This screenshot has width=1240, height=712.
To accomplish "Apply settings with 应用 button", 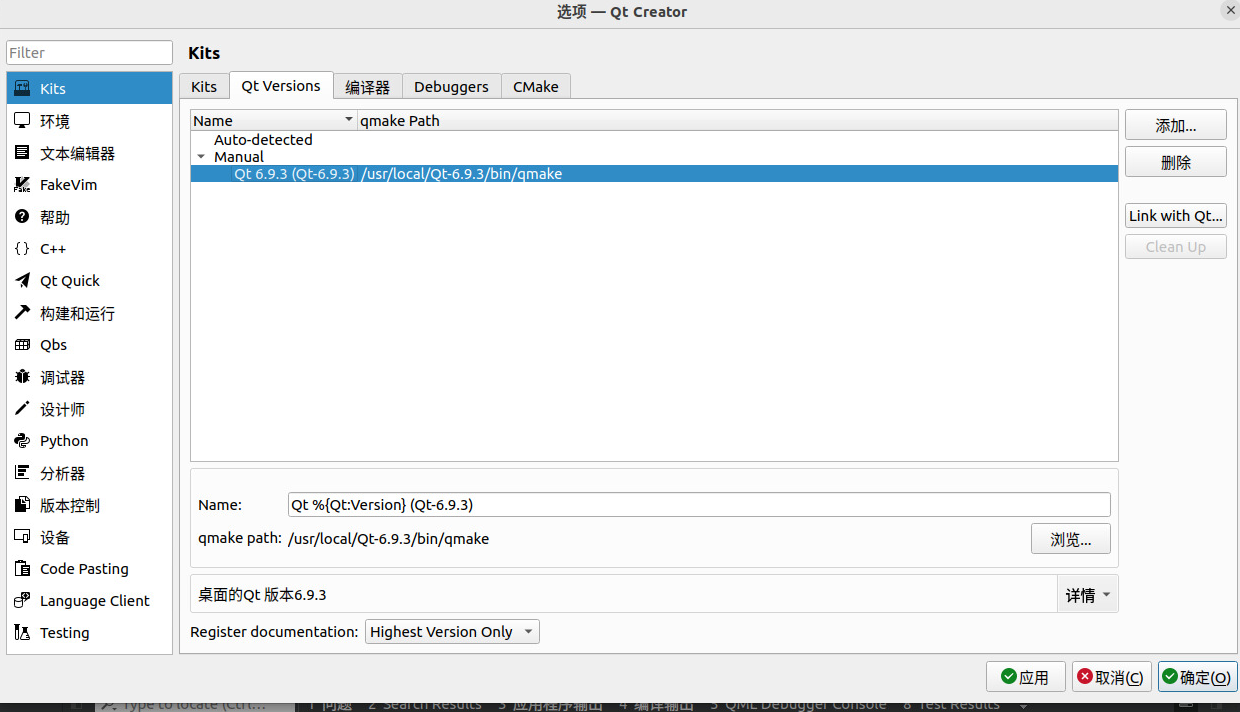I will [1025, 677].
